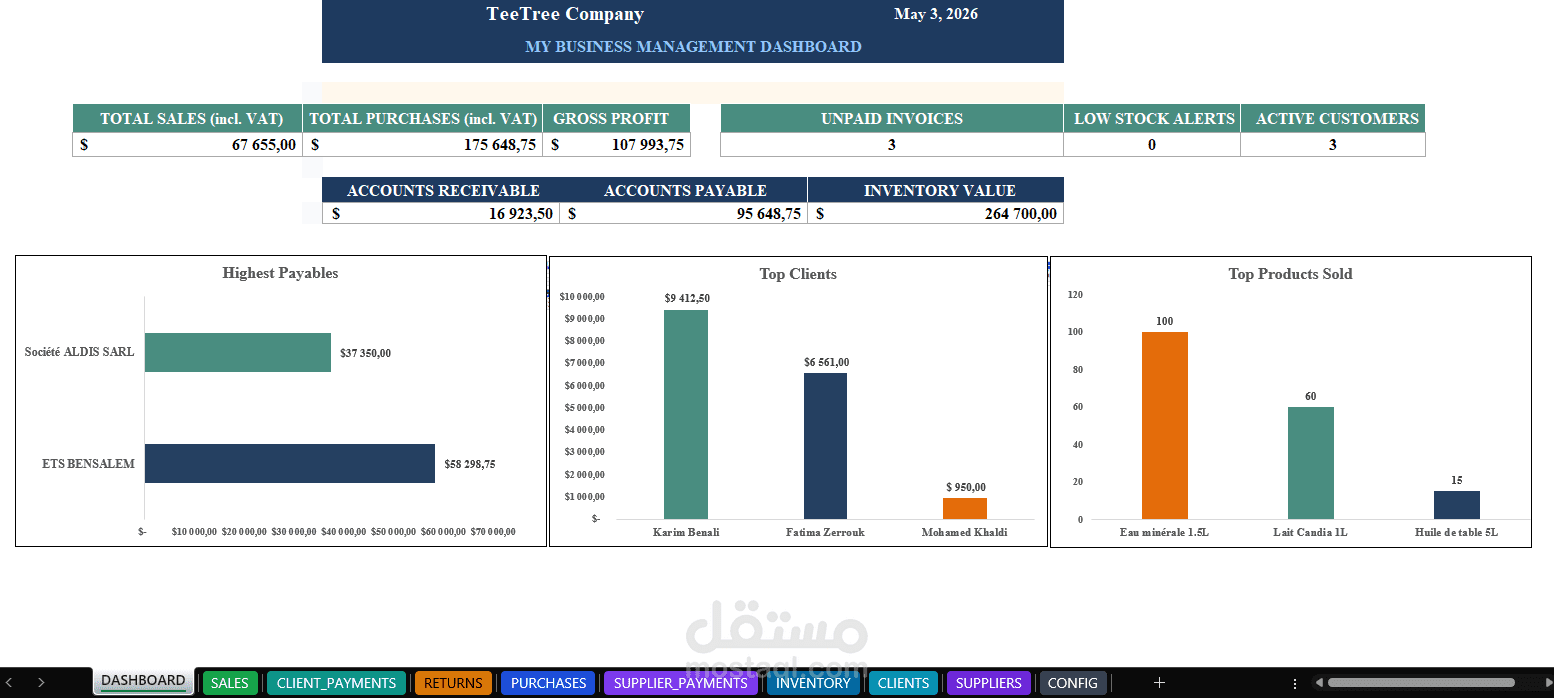Select the Société ALDIS SARL green bar

[x=238, y=352]
